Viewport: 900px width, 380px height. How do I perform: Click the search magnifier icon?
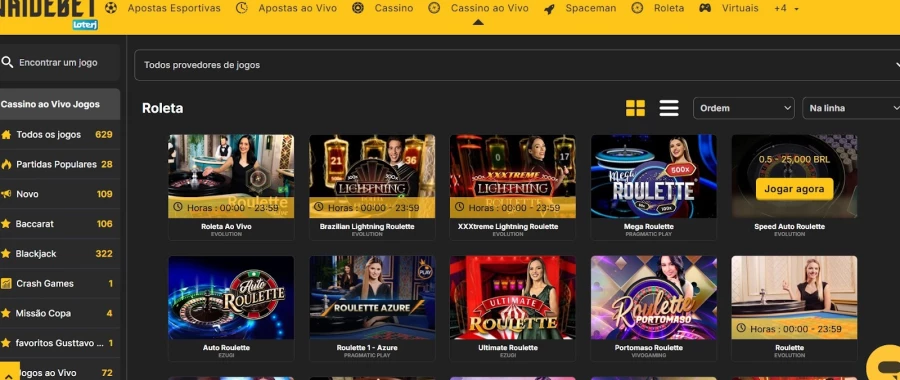(7, 62)
